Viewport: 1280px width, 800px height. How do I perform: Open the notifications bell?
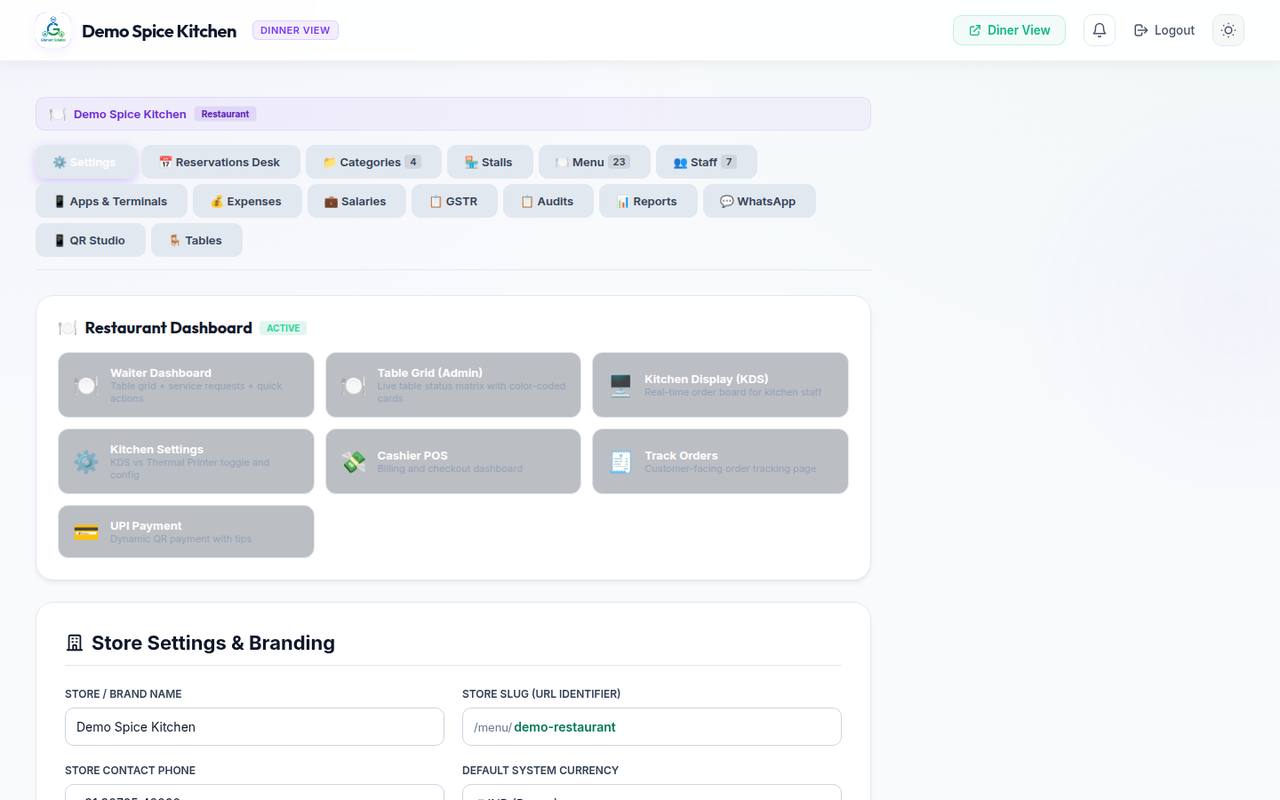tap(1099, 30)
